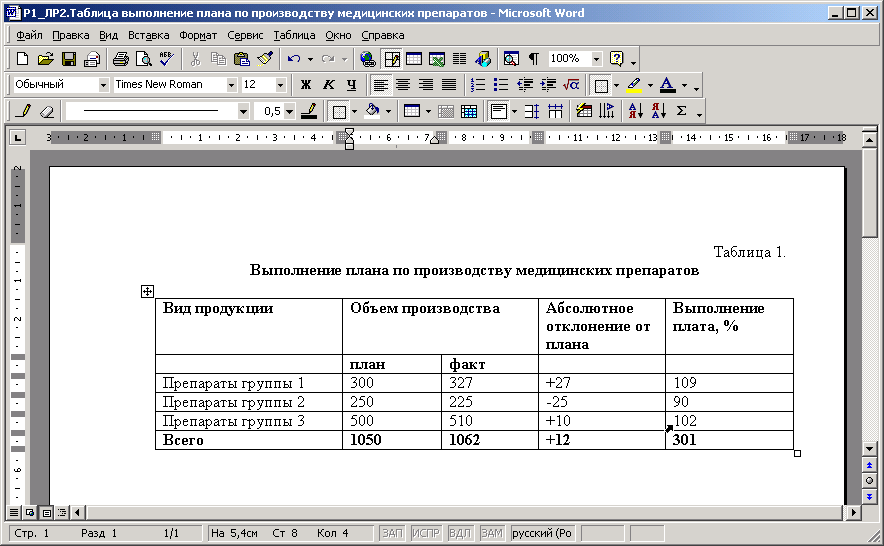Save the document with floppy icon
This screenshot has width=884, height=546.
tap(69, 59)
